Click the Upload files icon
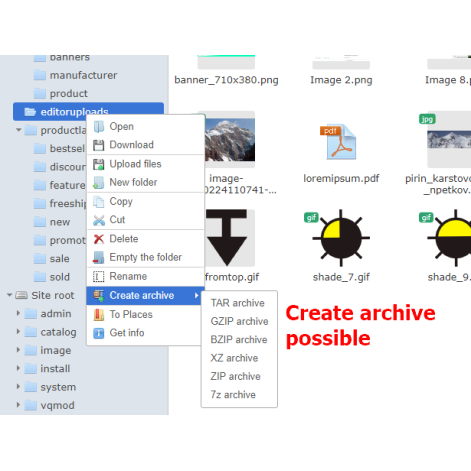This screenshot has height=471, width=471. (99, 164)
